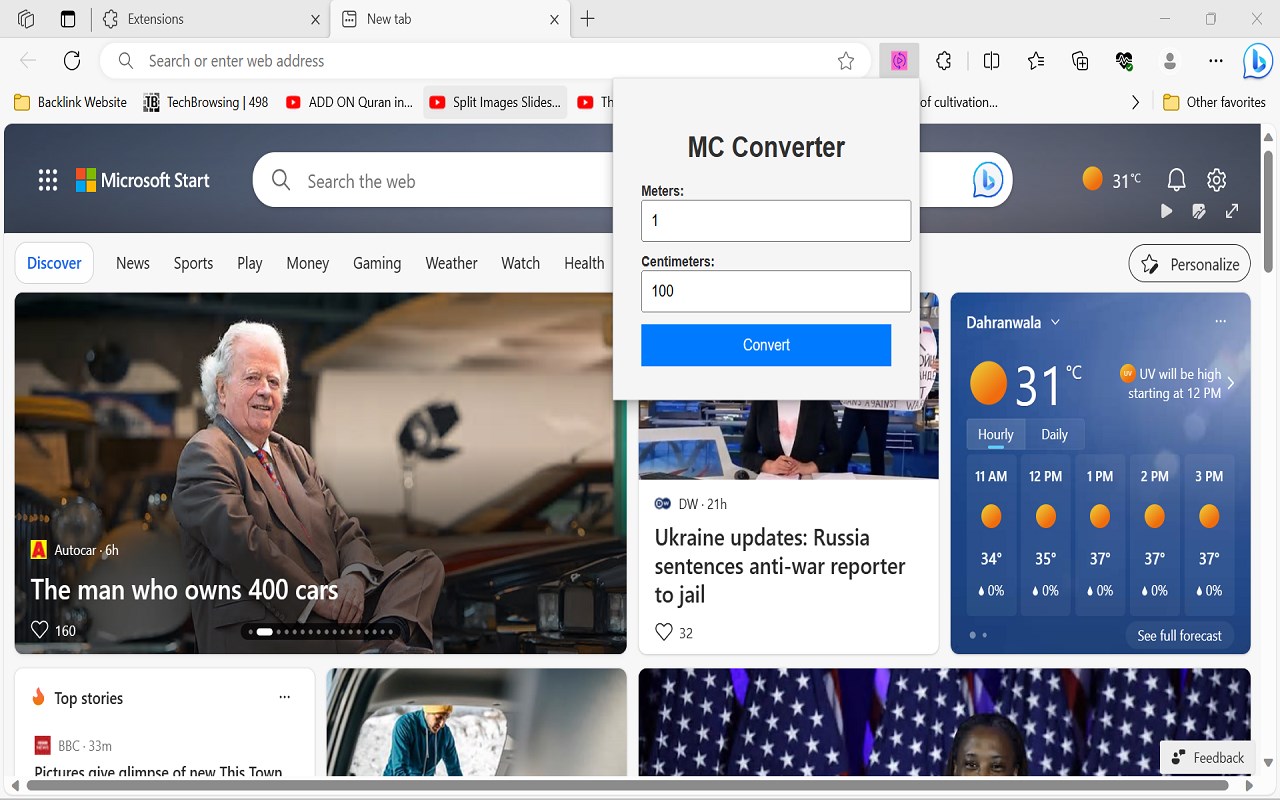Open Collections icon in toolbar
1280x800 pixels.
click(1080, 61)
